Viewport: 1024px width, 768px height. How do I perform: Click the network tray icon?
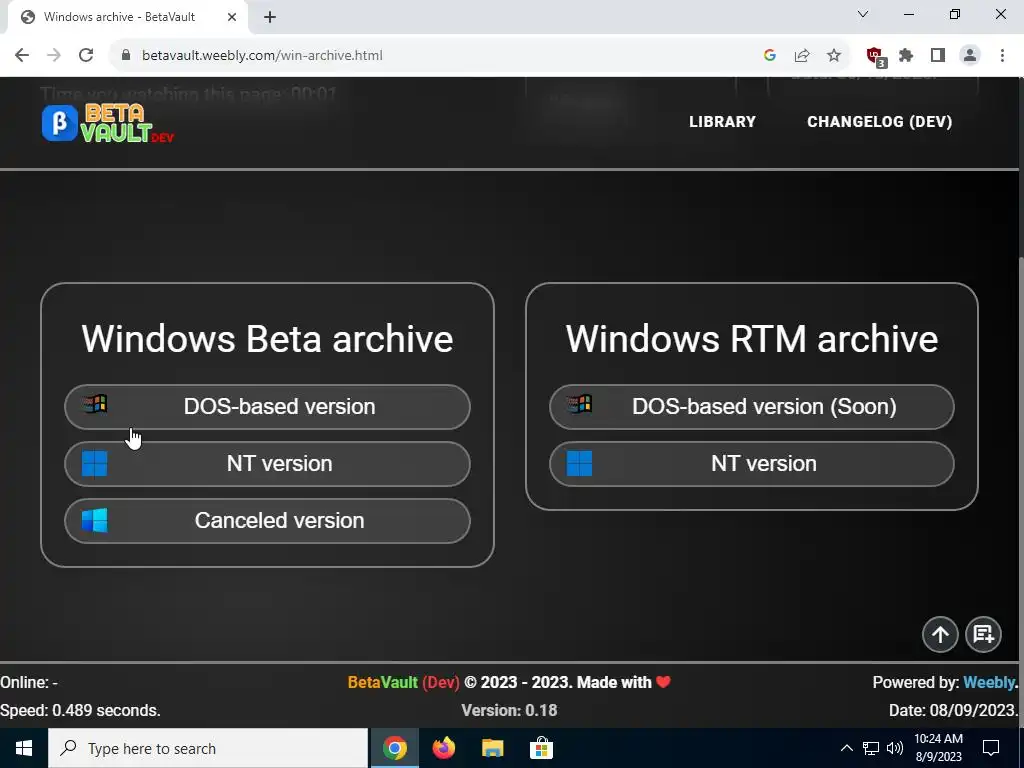[x=871, y=748]
